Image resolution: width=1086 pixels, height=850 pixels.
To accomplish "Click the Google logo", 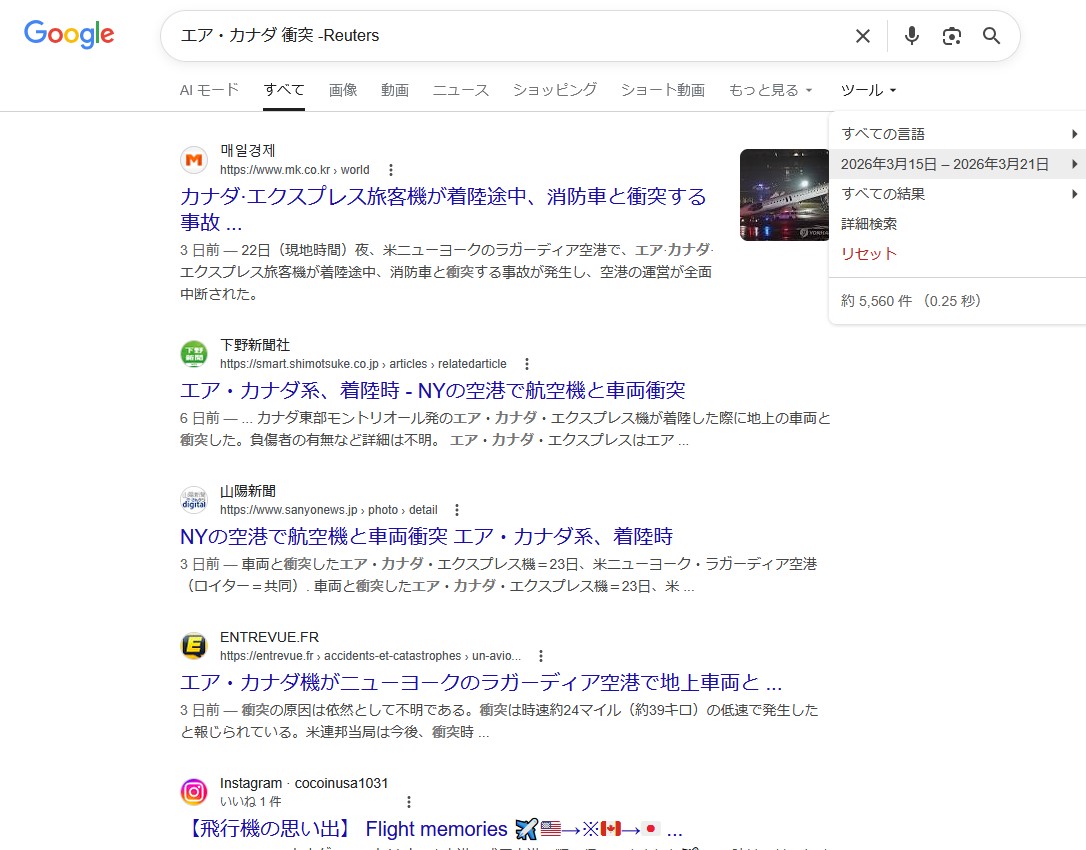I will (x=69, y=34).
